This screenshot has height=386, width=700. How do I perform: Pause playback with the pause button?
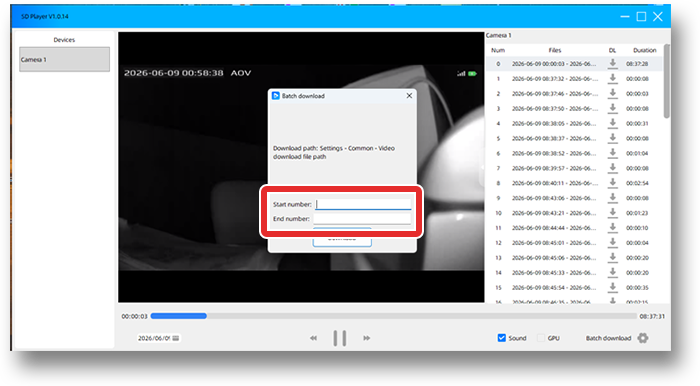click(x=340, y=338)
